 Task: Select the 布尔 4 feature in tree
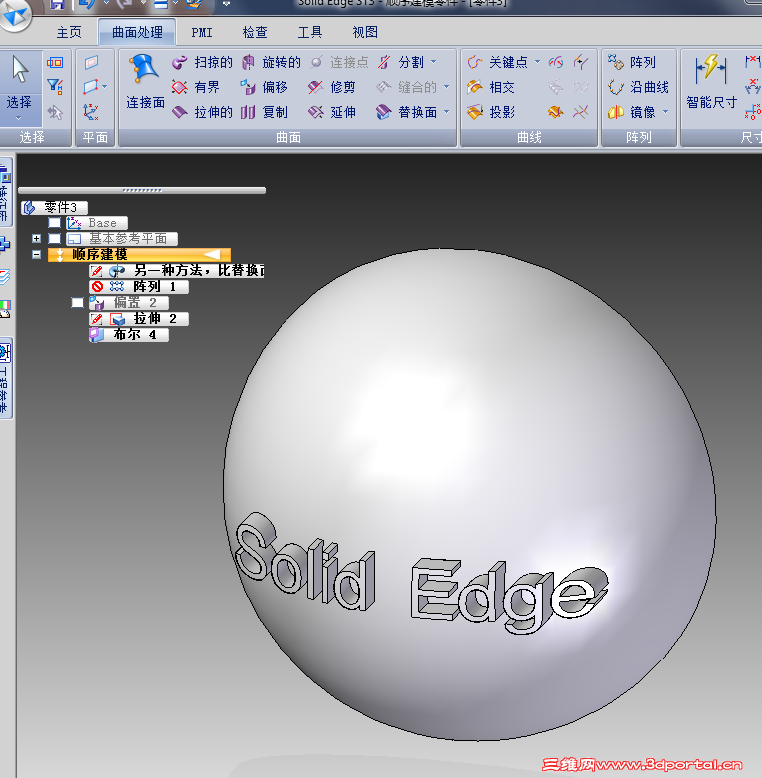pos(129,334)
